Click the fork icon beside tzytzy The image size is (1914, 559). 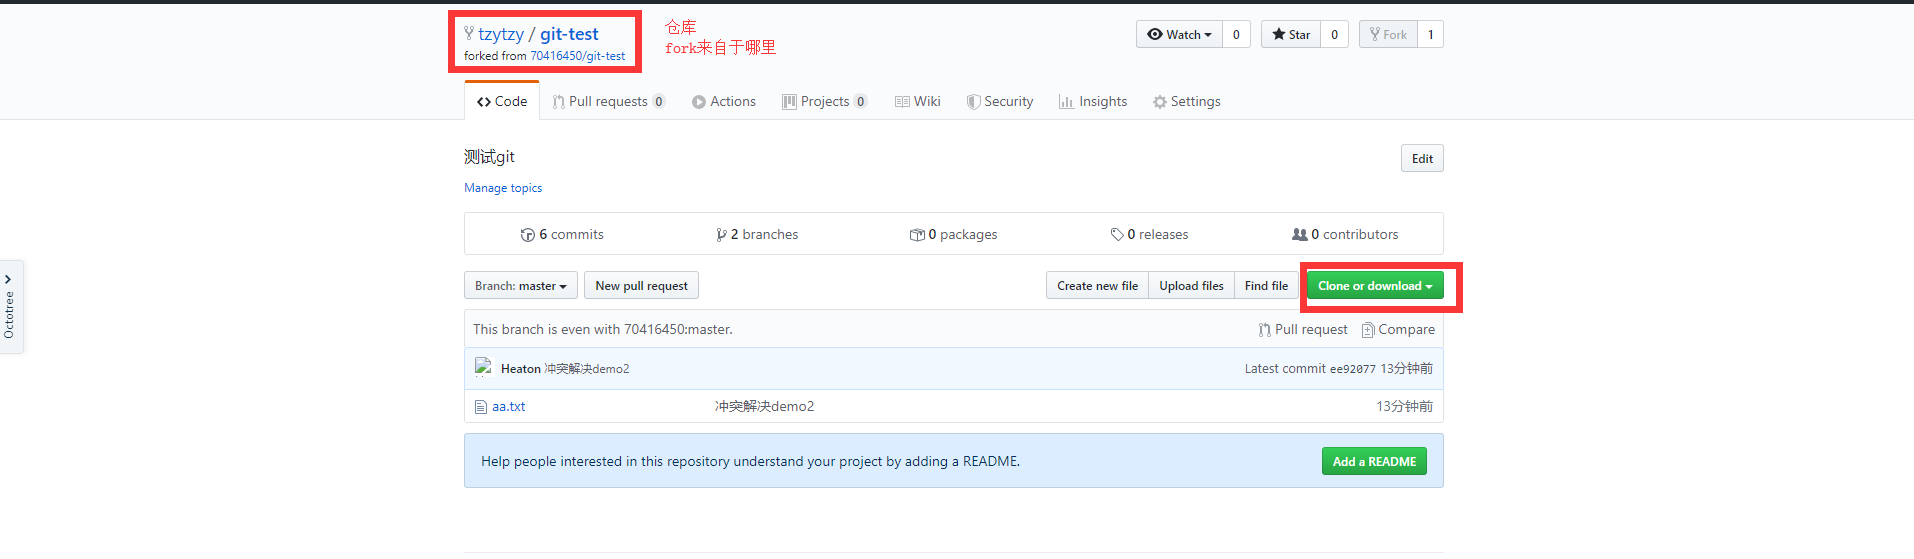(x=468, y=34)
